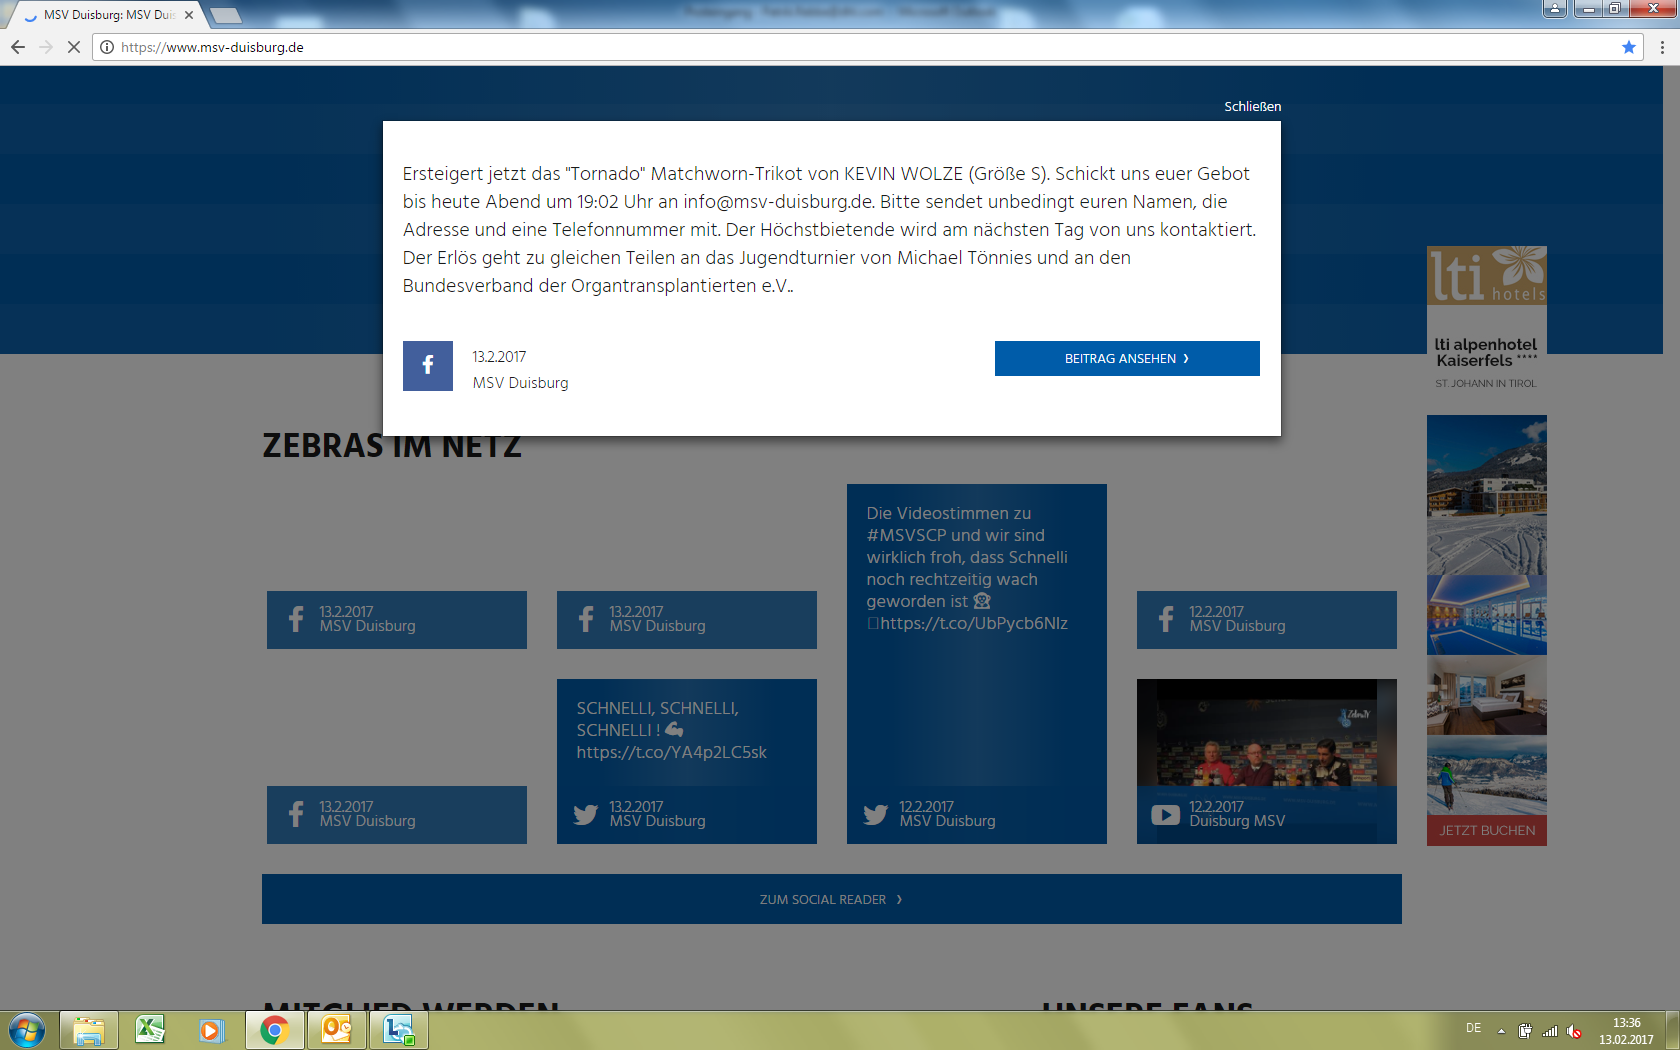Open media player from the taskbar
This screenshot has width=1680, height=1050.
pyautogui.click(x=211, y=1030)
